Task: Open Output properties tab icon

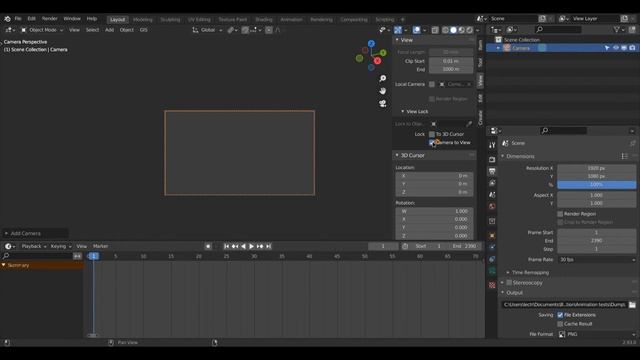Action: tap(492, 171)
